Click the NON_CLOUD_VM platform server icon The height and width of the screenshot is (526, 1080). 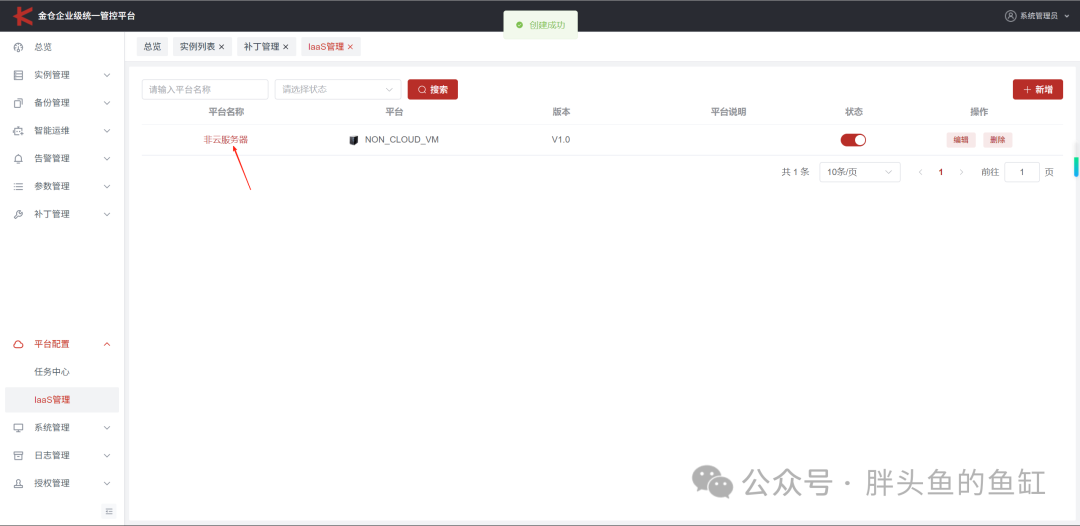point(353,140)
